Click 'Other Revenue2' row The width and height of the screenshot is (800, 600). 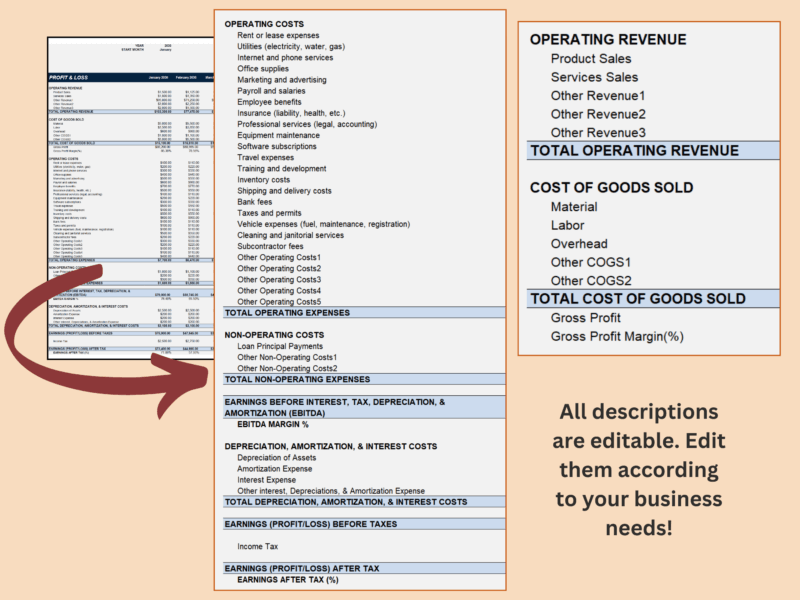pos(598,114)
